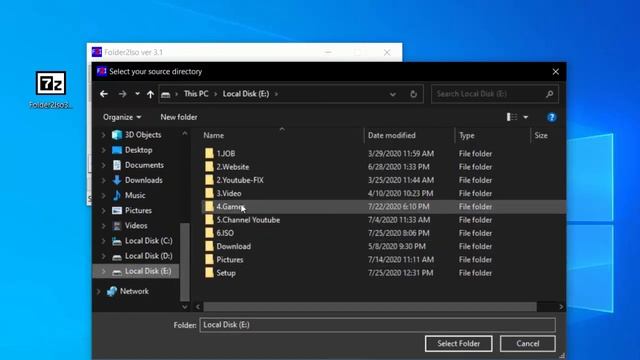The image size is (640, 360).
Task: Open the dialog help icon
Action: point(551,118)
